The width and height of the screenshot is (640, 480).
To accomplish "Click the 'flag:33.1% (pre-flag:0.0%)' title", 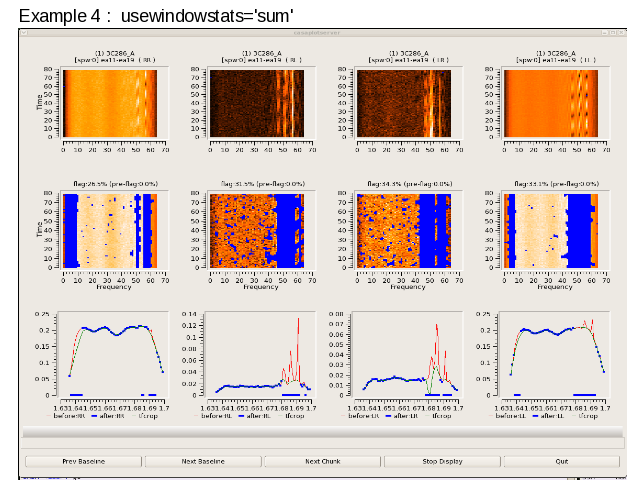I will point(557,184).
